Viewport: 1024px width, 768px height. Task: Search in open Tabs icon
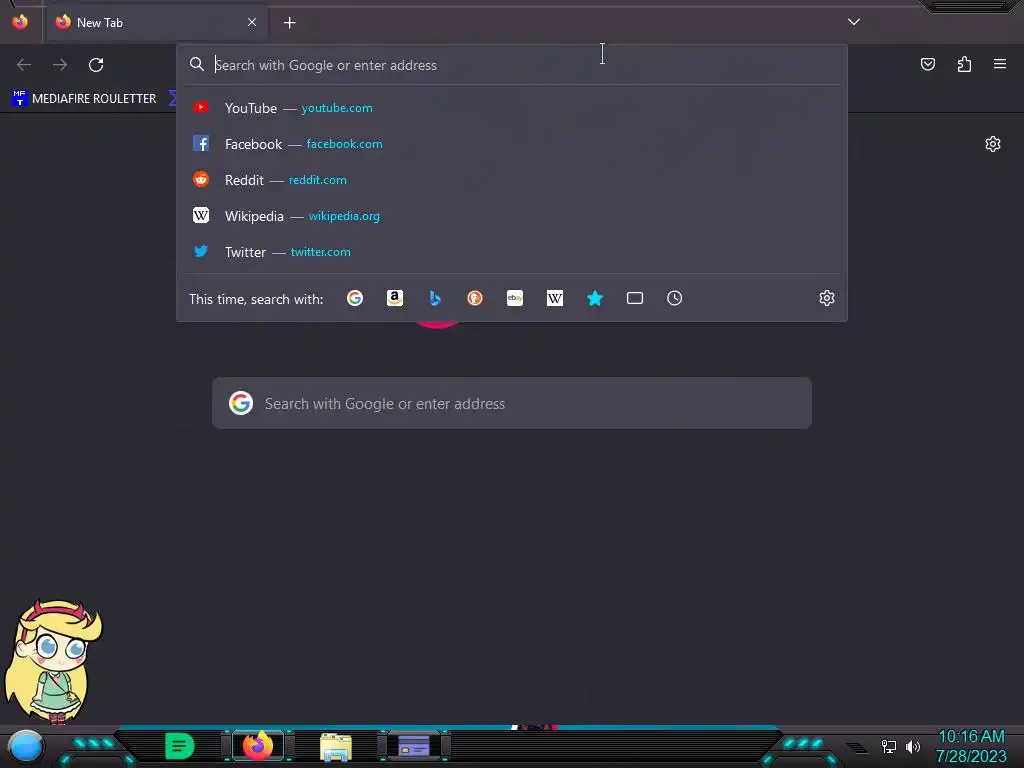tap(635, 298)
